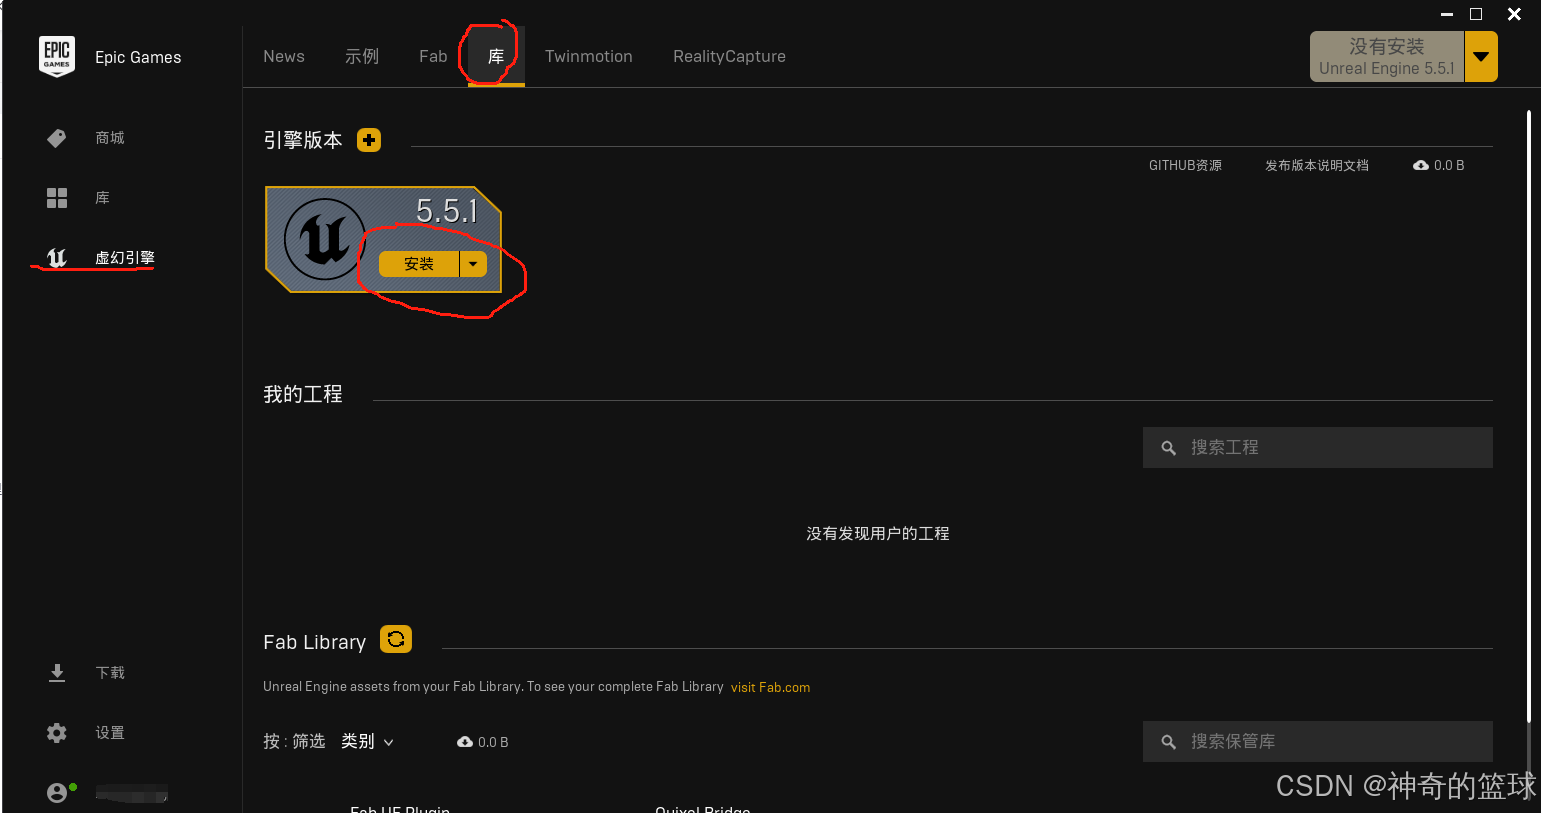This screenshot has width=1541, height=813.
Task: Open GITHUB资源 link
Action: [1185, 165]
